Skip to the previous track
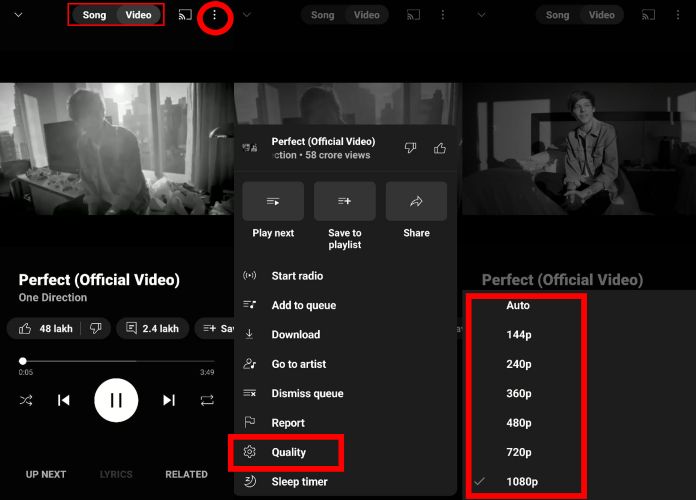Viewport: 696px width, 500px height. [64, 400]
